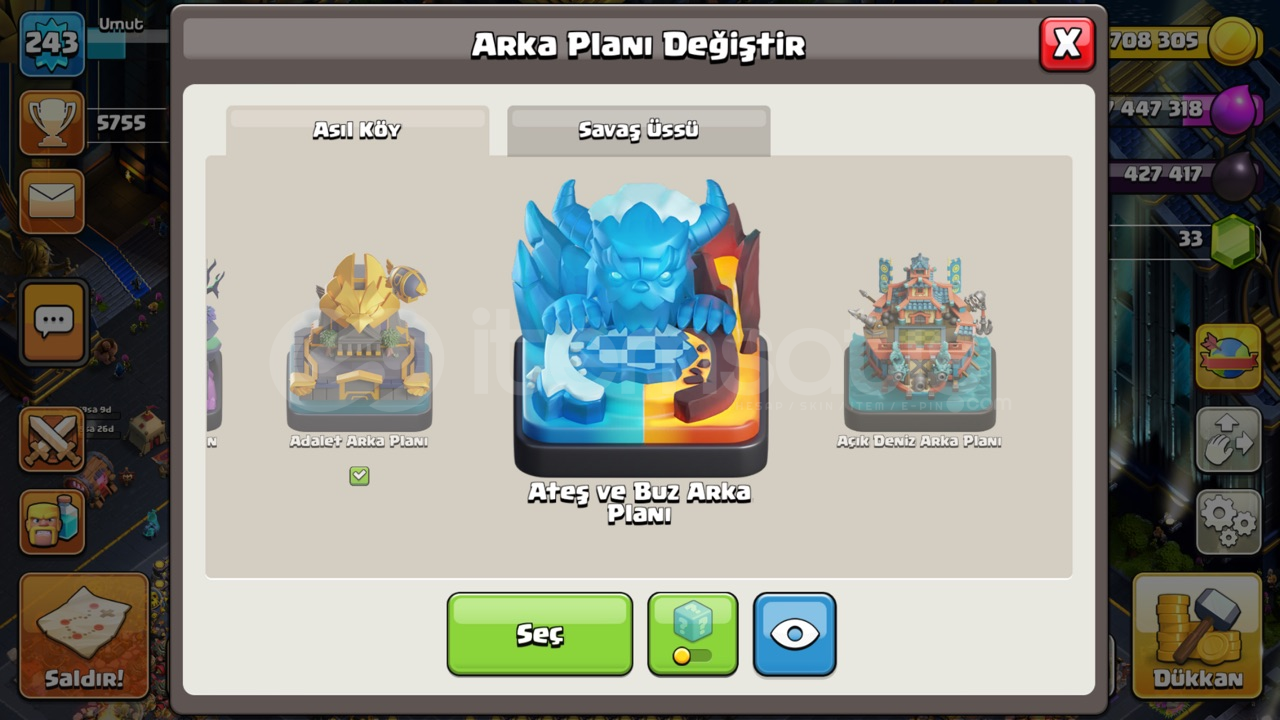
Task: Choose the Adalet Arka Planı scenery thumbnail
Action: 359,343
